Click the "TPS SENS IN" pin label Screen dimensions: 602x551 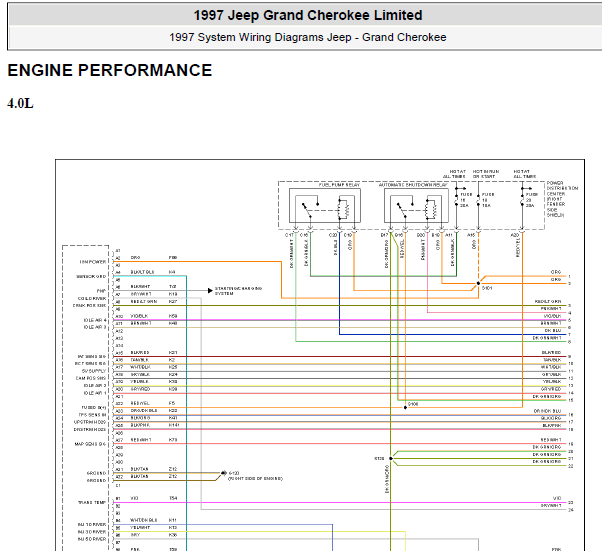pyautogui.click(x=92, y=415)
